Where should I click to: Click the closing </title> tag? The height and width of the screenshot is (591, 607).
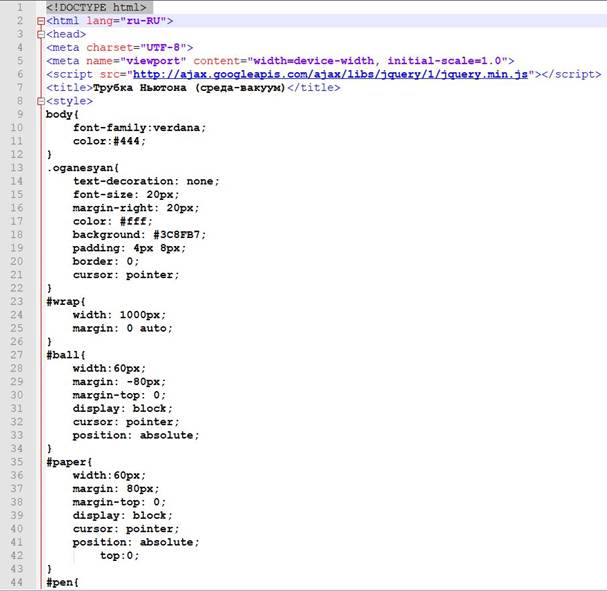tap(314, 88)
